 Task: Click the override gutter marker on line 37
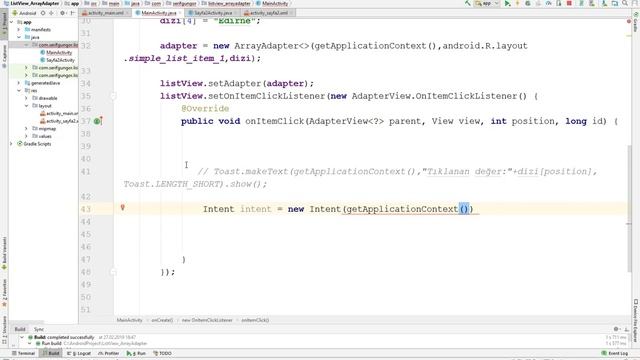[x=97, y=121]
